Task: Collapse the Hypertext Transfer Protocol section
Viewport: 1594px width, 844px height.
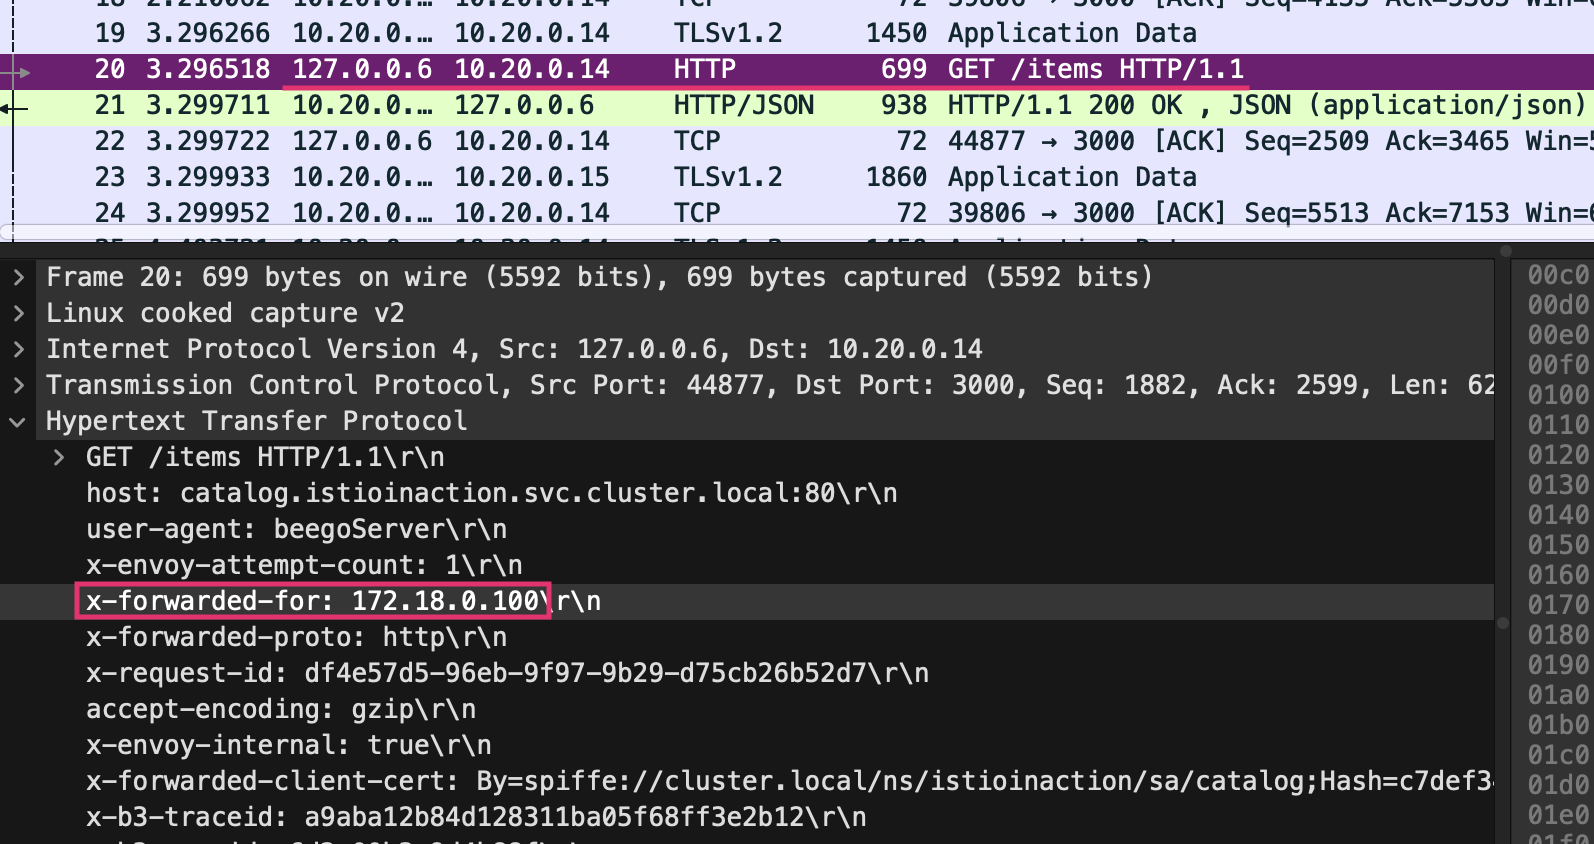Action: (18, 421)
